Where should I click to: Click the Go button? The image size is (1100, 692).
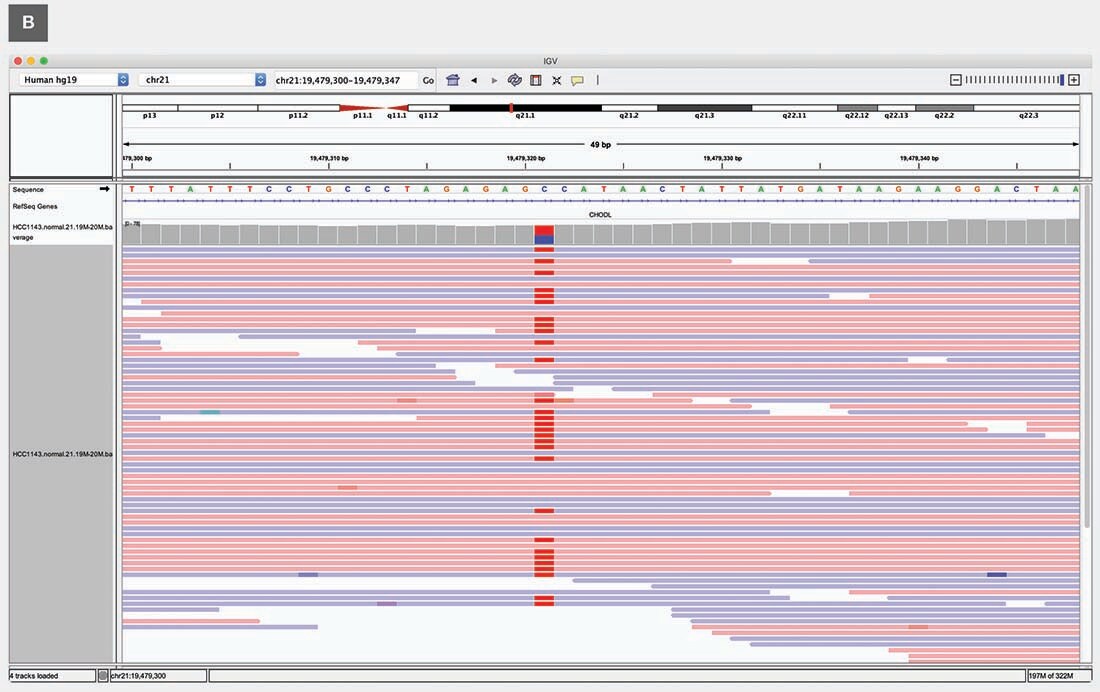tap(429, 80)
